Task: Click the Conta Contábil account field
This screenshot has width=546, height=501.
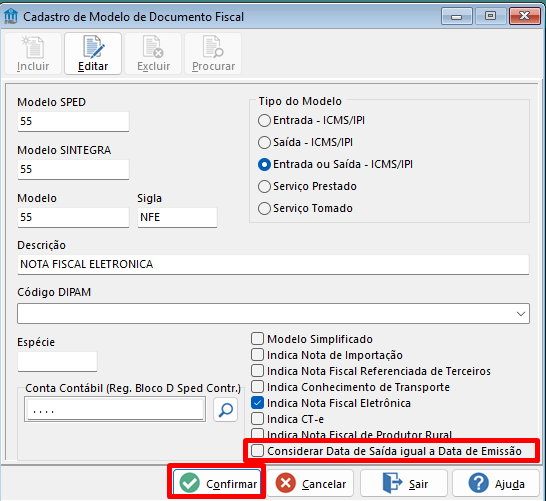Action: pos(115,410)
